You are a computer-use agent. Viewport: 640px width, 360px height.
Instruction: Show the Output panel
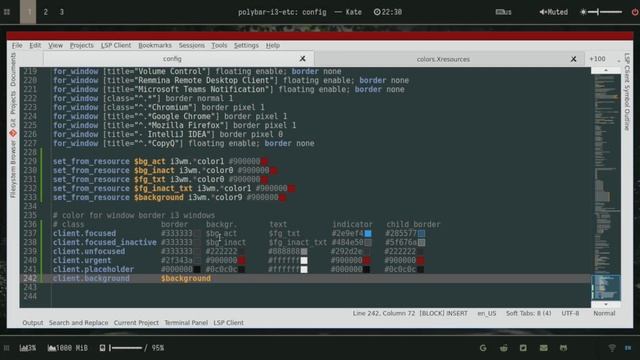pos(33,322)
